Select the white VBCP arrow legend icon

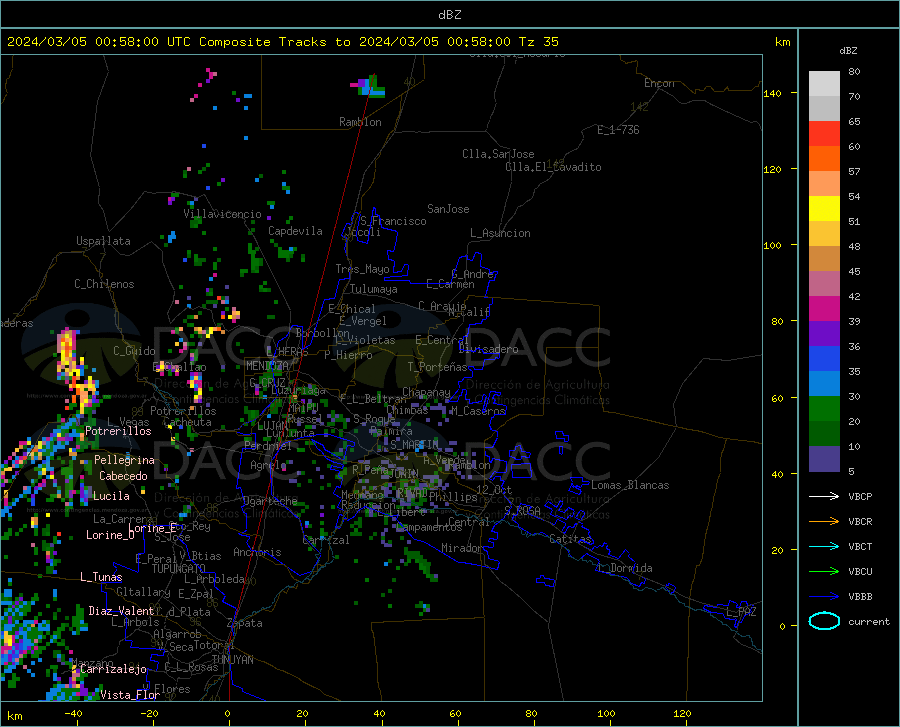tap(824, 496)
